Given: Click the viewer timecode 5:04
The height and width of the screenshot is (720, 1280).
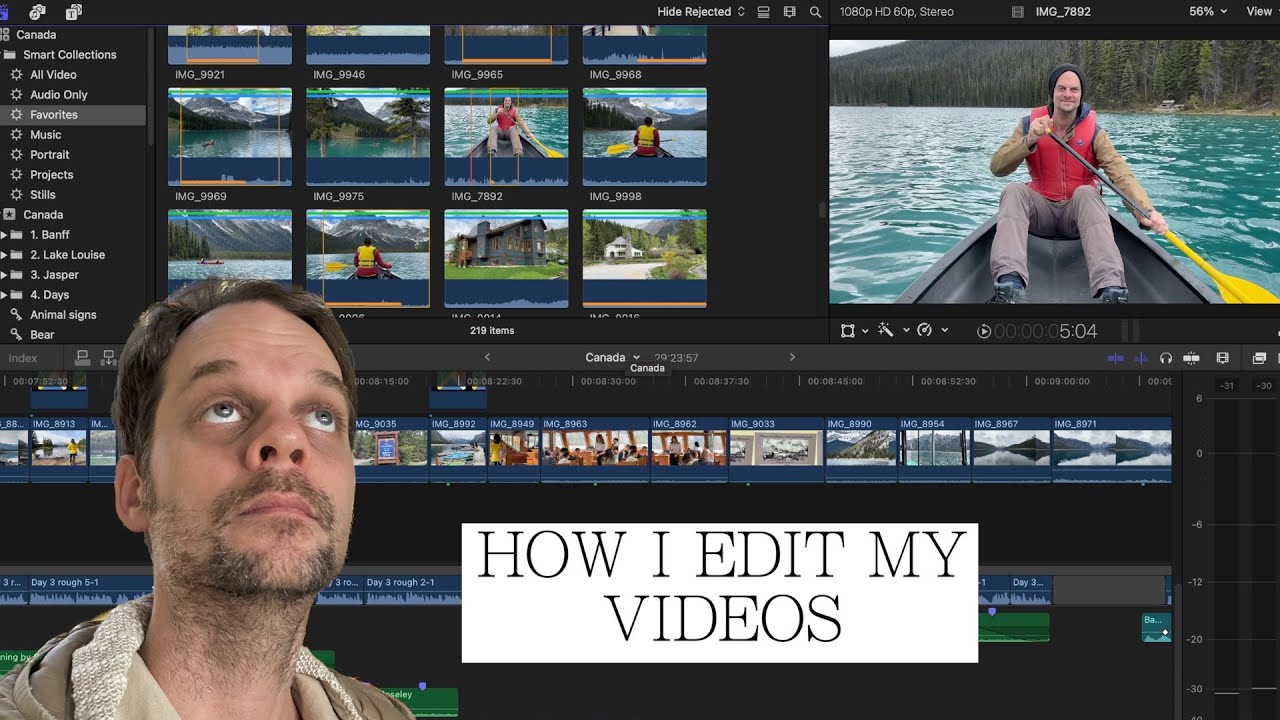Looking at the screenshot, I should pyautogui.click(x=1045, y=331).
